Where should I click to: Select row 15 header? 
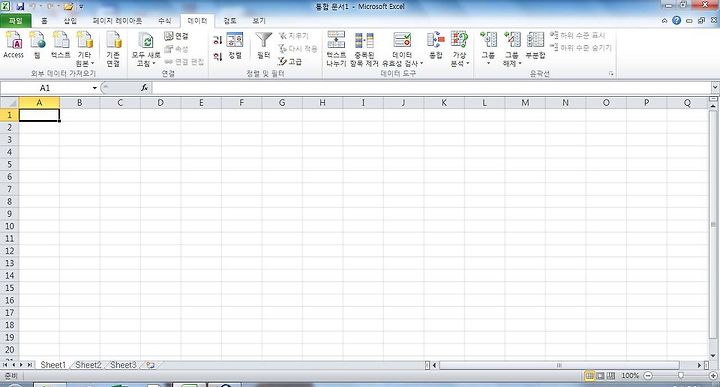(x=9, y=288)
